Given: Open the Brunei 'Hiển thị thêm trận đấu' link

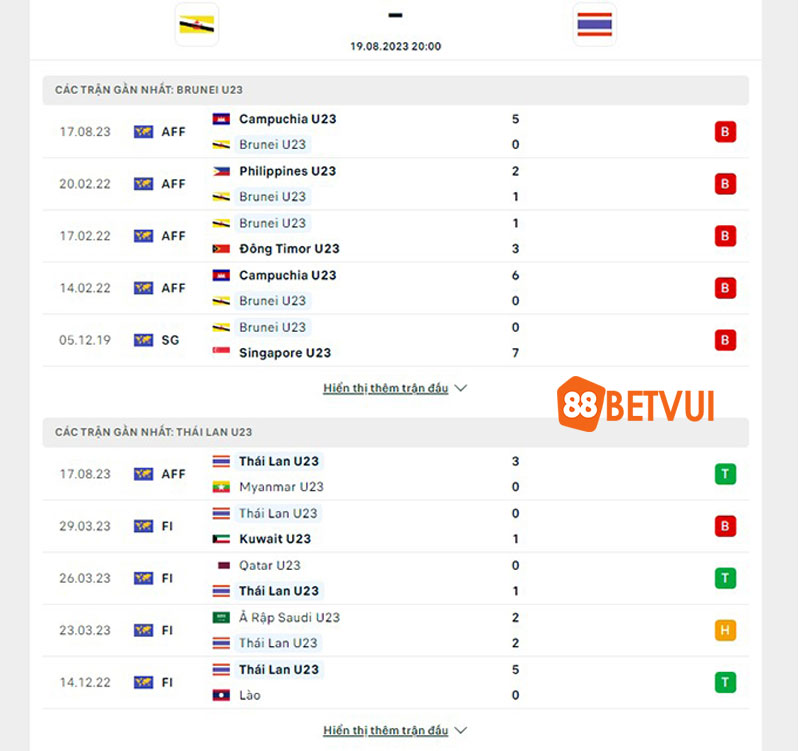Looking at the screenshot, I should click(x=386, y=388).
